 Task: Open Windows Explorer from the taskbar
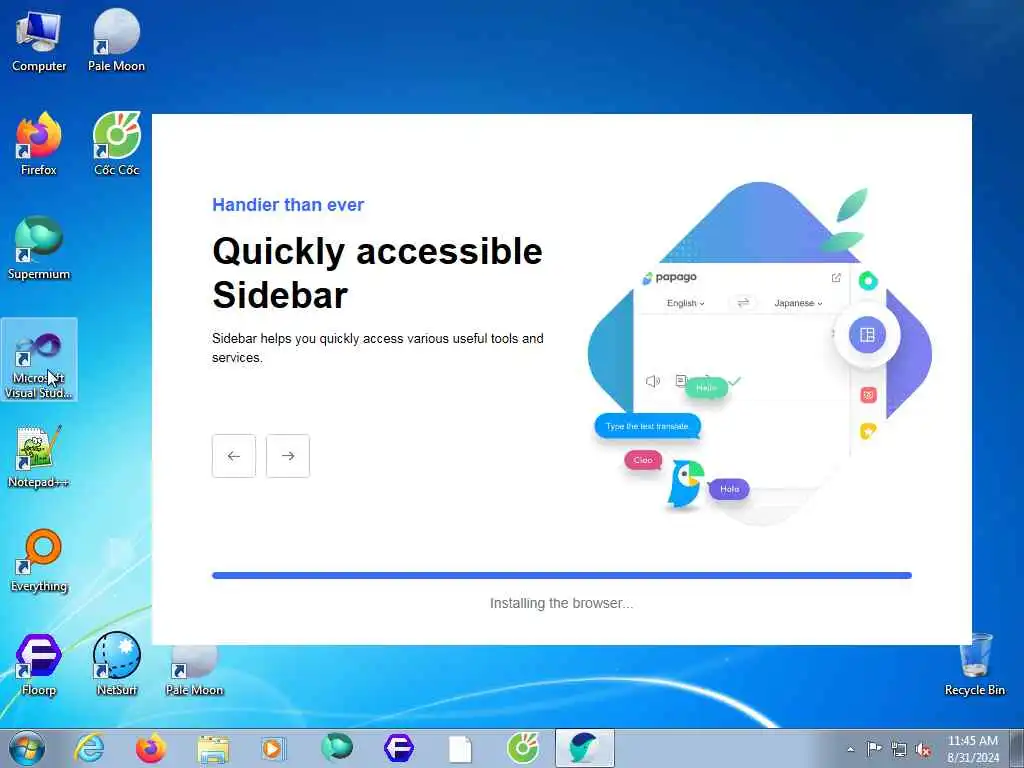tap(213, 748)
